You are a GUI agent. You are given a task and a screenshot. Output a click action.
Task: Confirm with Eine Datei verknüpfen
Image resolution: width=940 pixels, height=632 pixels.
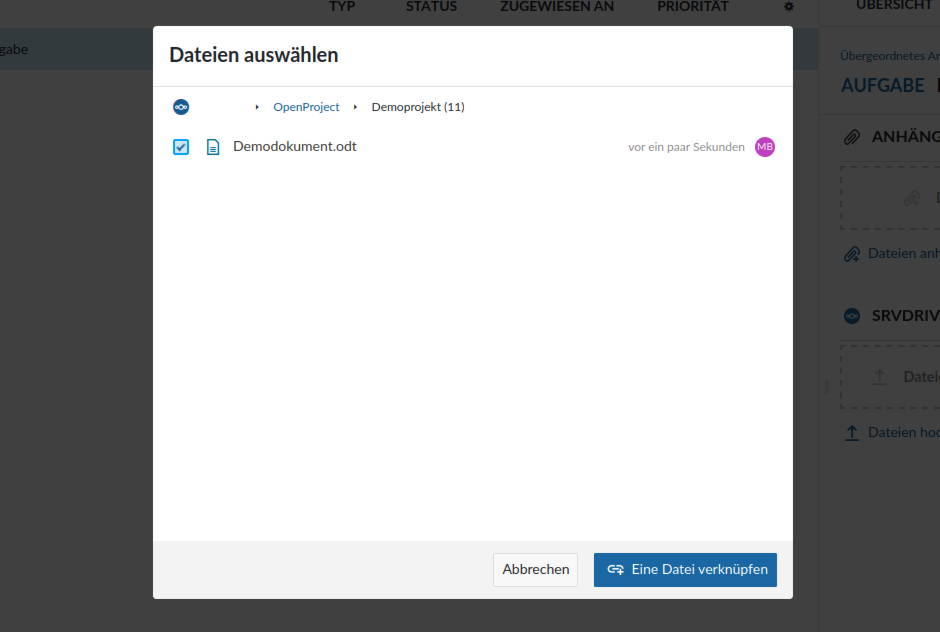pos(685,569)
